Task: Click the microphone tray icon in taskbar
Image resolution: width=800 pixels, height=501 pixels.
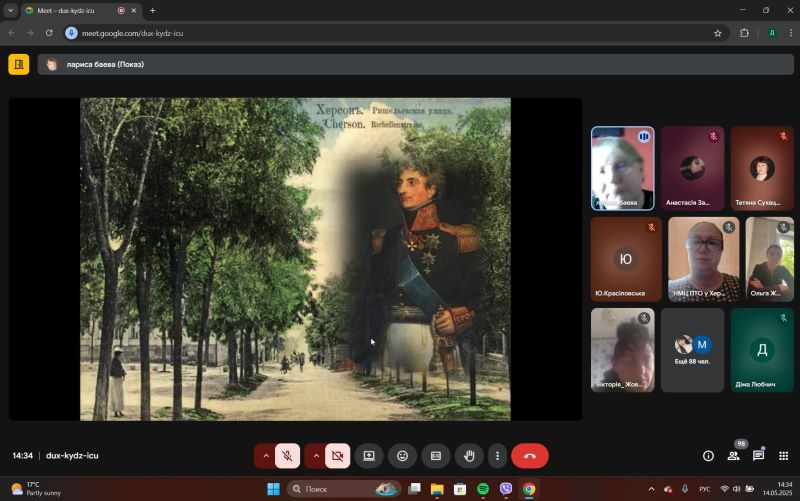Action: (x=685, y=489)
